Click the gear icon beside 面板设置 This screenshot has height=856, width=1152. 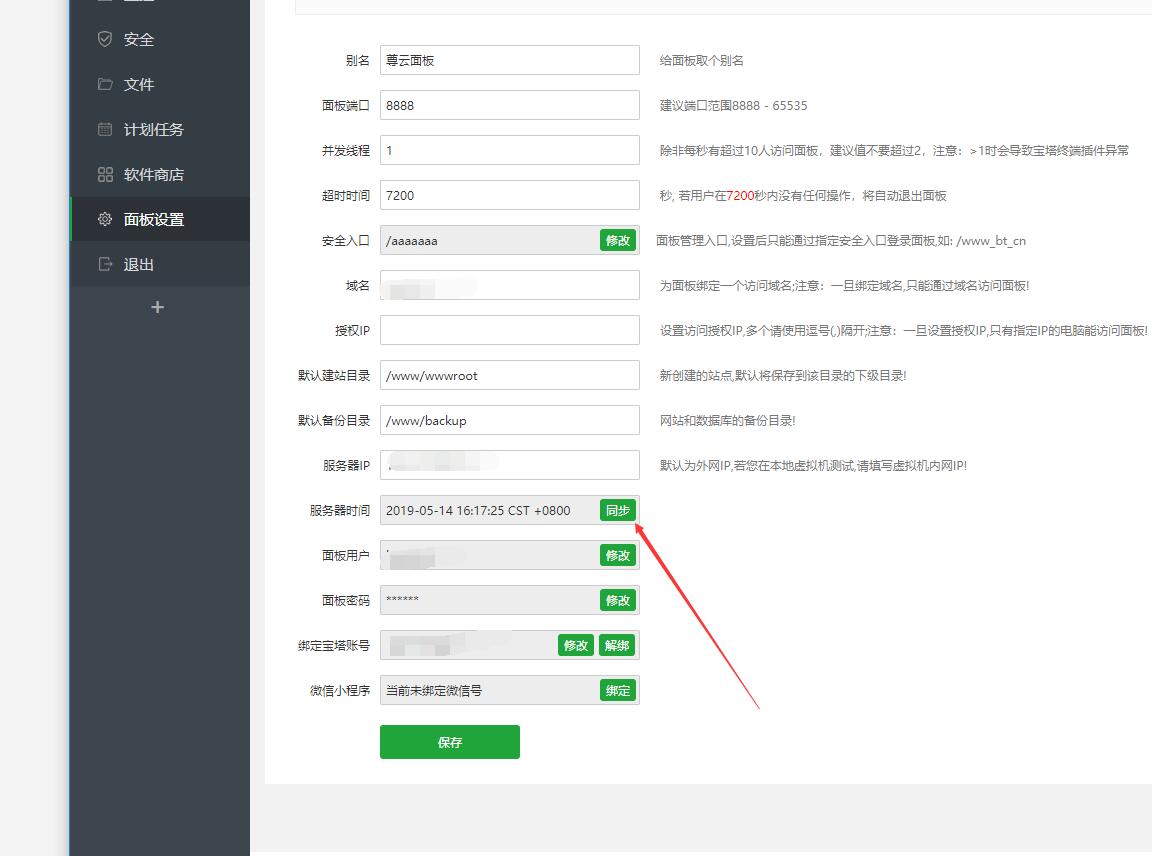[105, 219]
